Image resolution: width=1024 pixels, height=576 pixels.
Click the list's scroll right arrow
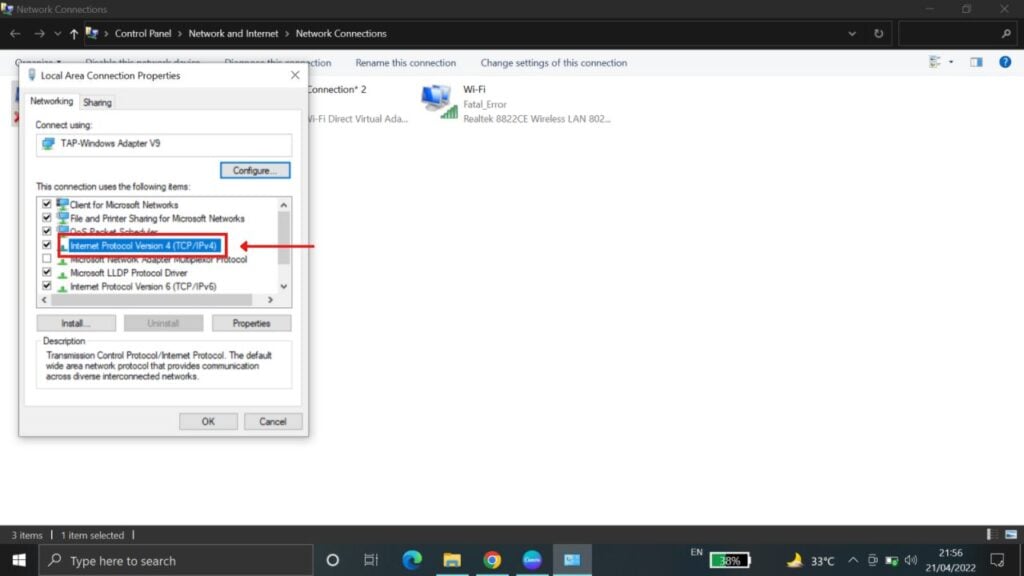(270, 300)
